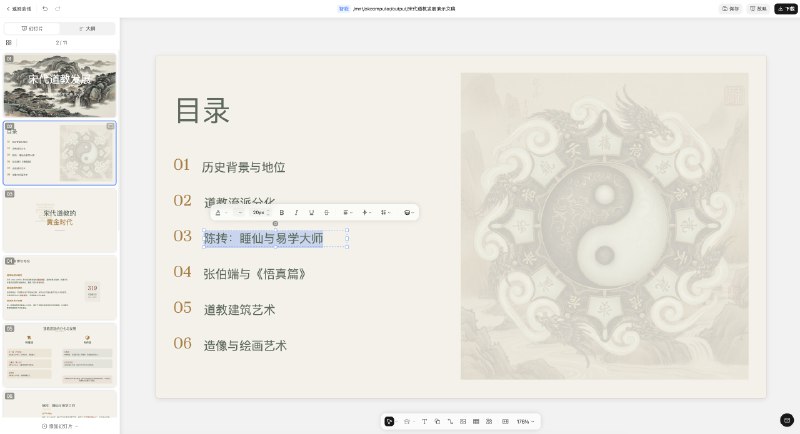Click the rotate handle above the text box
Screen dimensions: 800x434
pos(276,223)
